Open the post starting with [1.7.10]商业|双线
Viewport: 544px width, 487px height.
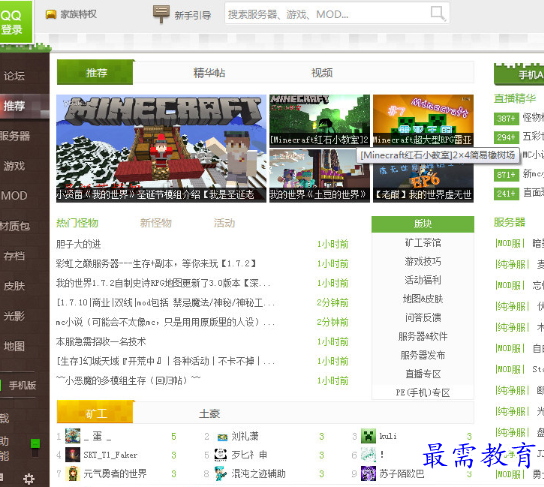point(165,303)
